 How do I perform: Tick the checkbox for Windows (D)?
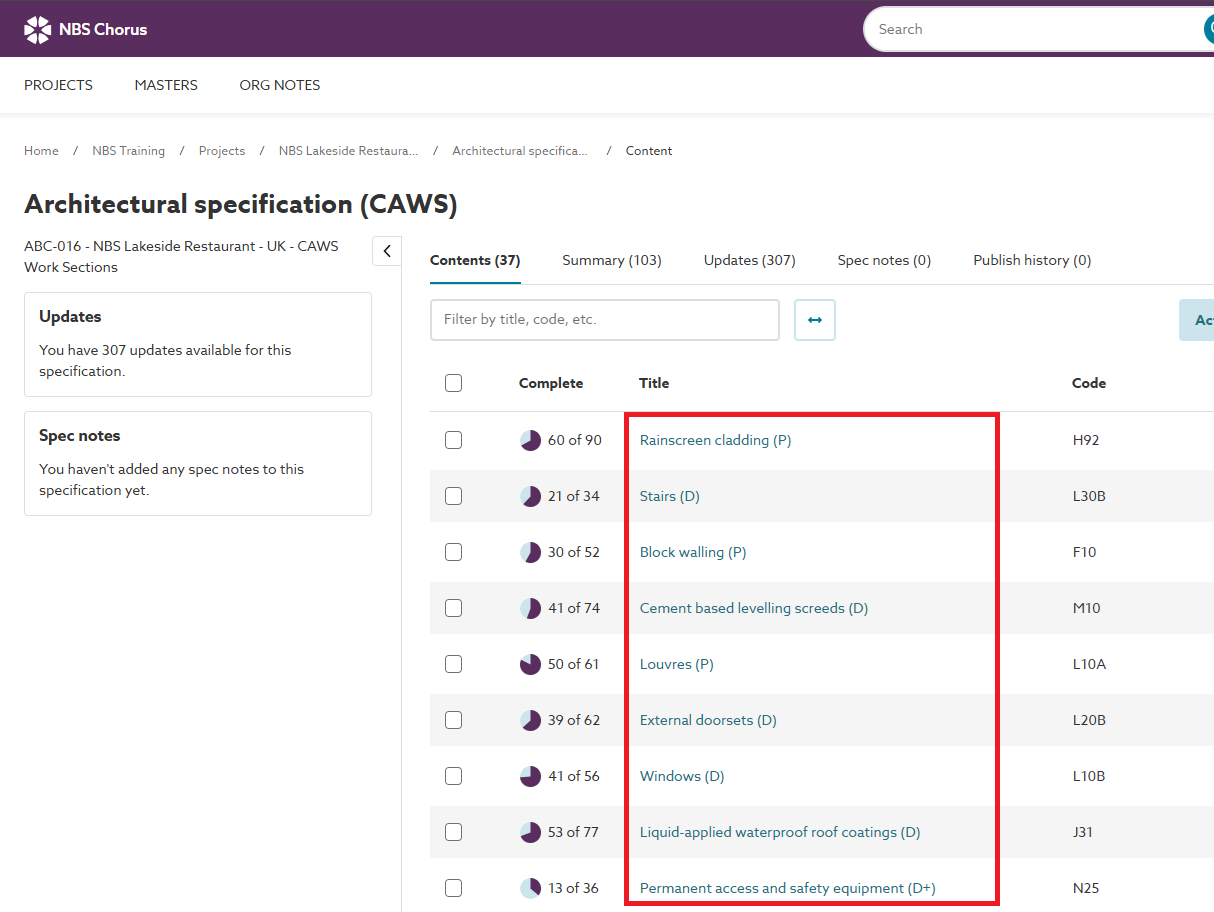pyautogui.click(x=454, y=776)
